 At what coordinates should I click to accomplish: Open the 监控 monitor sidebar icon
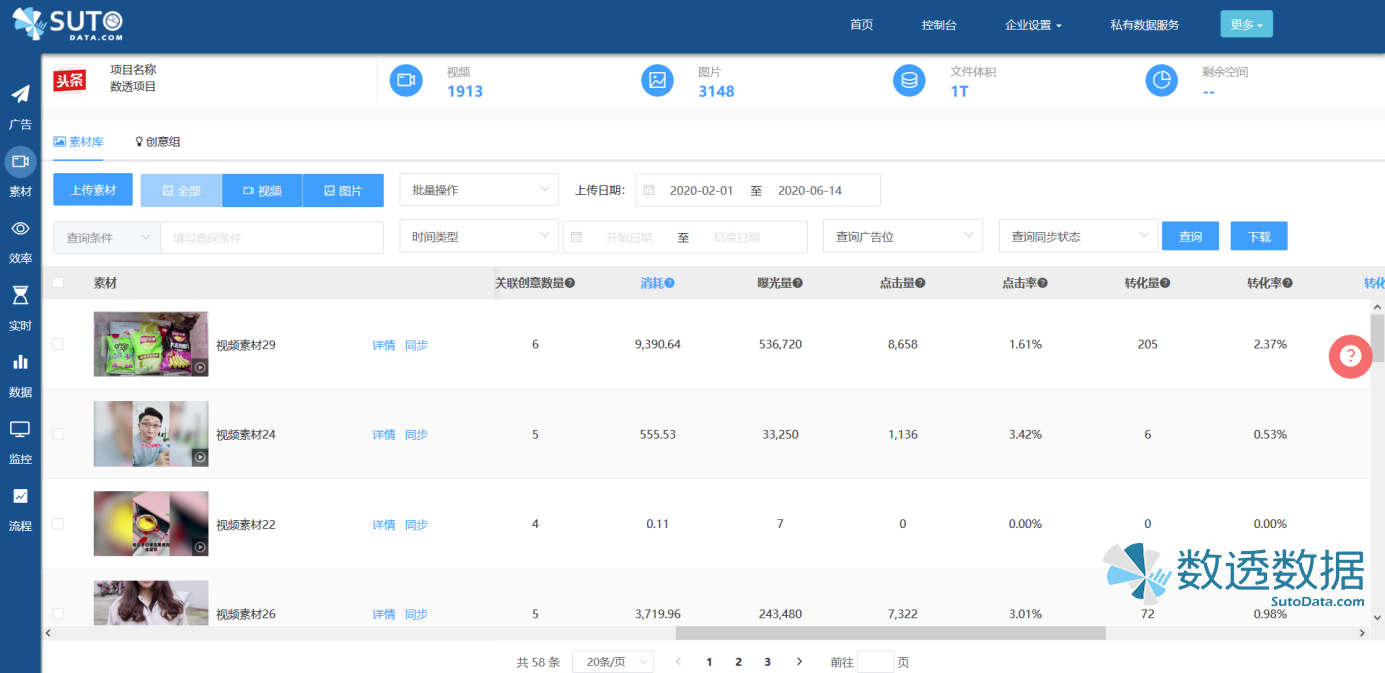click(20, 429)
